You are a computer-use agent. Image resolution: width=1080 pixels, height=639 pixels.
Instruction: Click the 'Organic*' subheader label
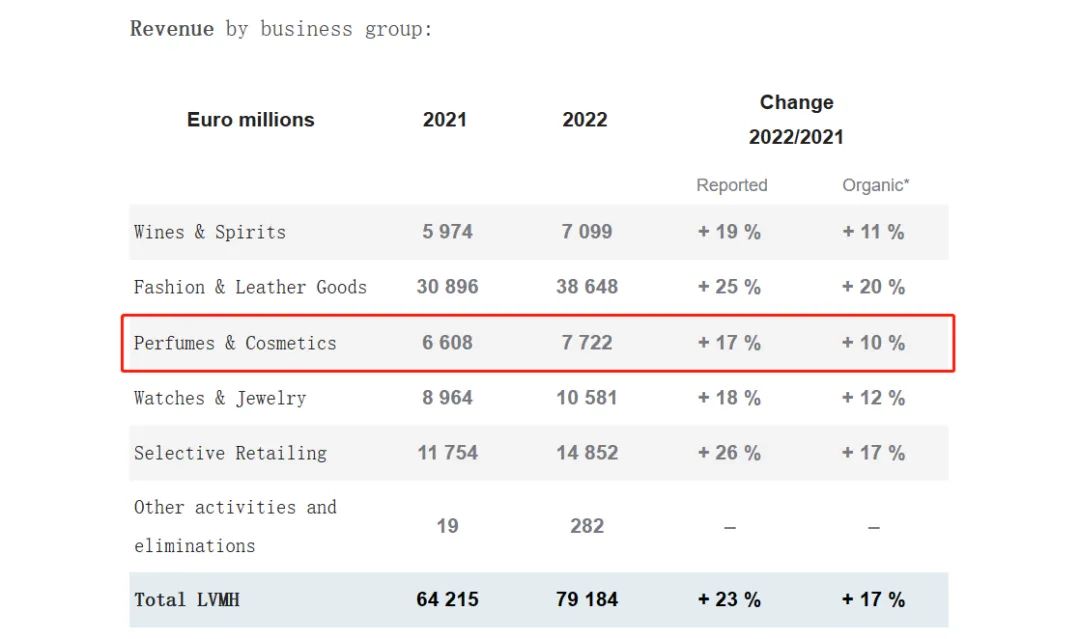(x=876, y=185)
